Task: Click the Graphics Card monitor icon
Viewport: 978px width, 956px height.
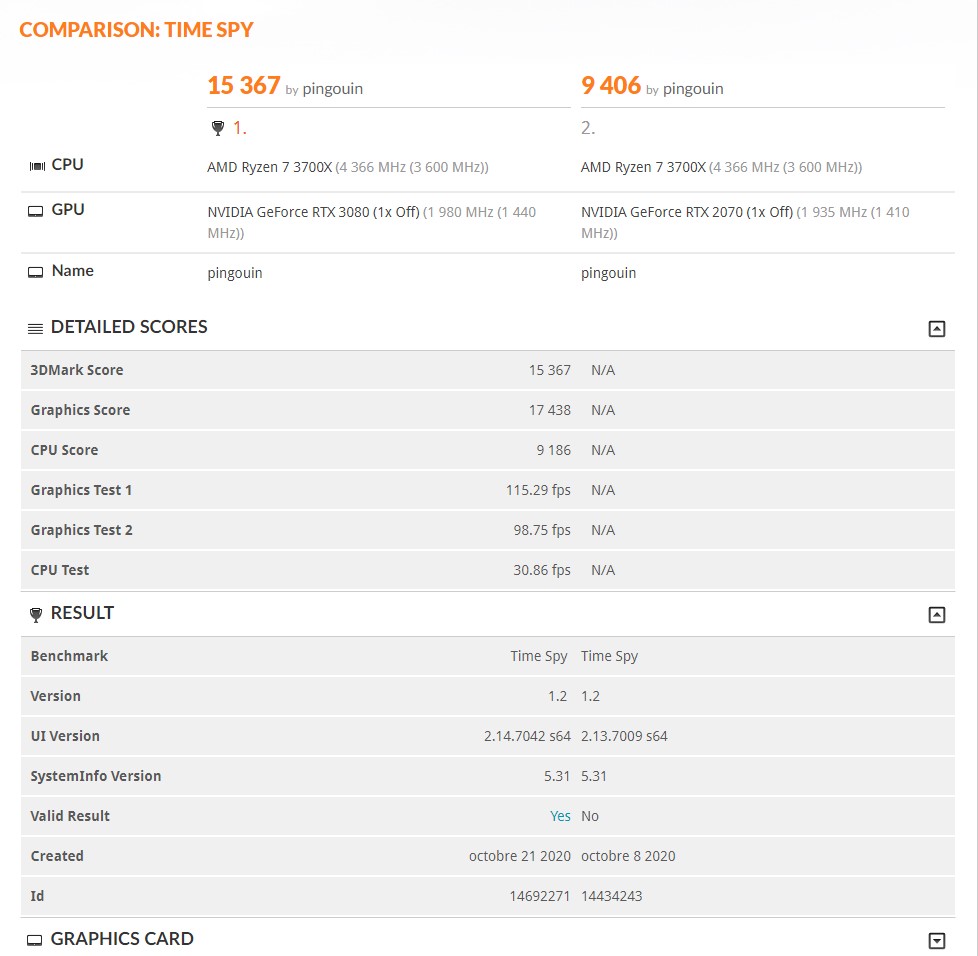Action: coord(35,940)
